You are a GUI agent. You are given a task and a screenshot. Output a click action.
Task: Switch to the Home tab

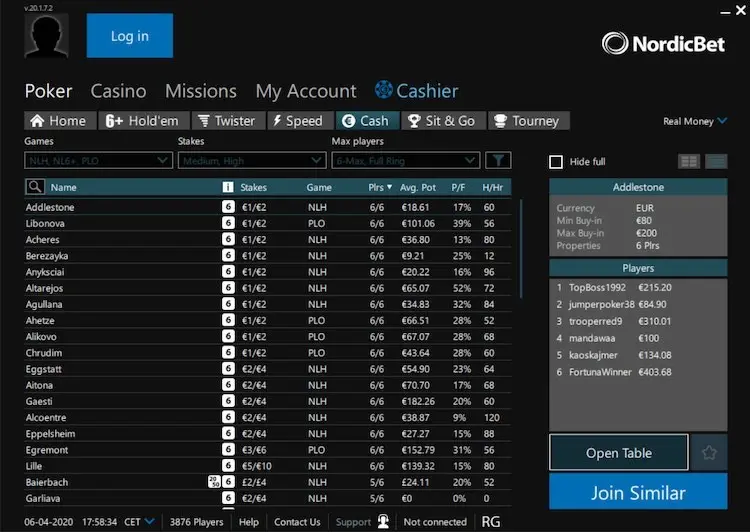pyautogui.click(x=60, y=121)
